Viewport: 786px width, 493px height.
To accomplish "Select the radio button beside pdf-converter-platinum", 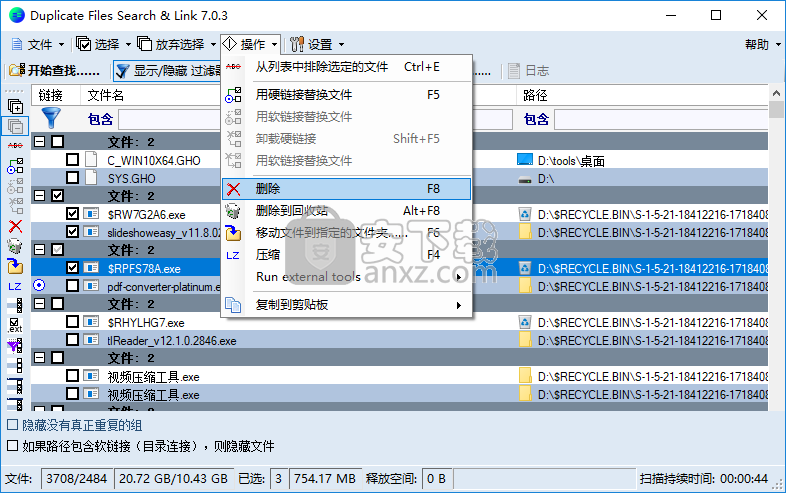I will click(x=40, y=286).
